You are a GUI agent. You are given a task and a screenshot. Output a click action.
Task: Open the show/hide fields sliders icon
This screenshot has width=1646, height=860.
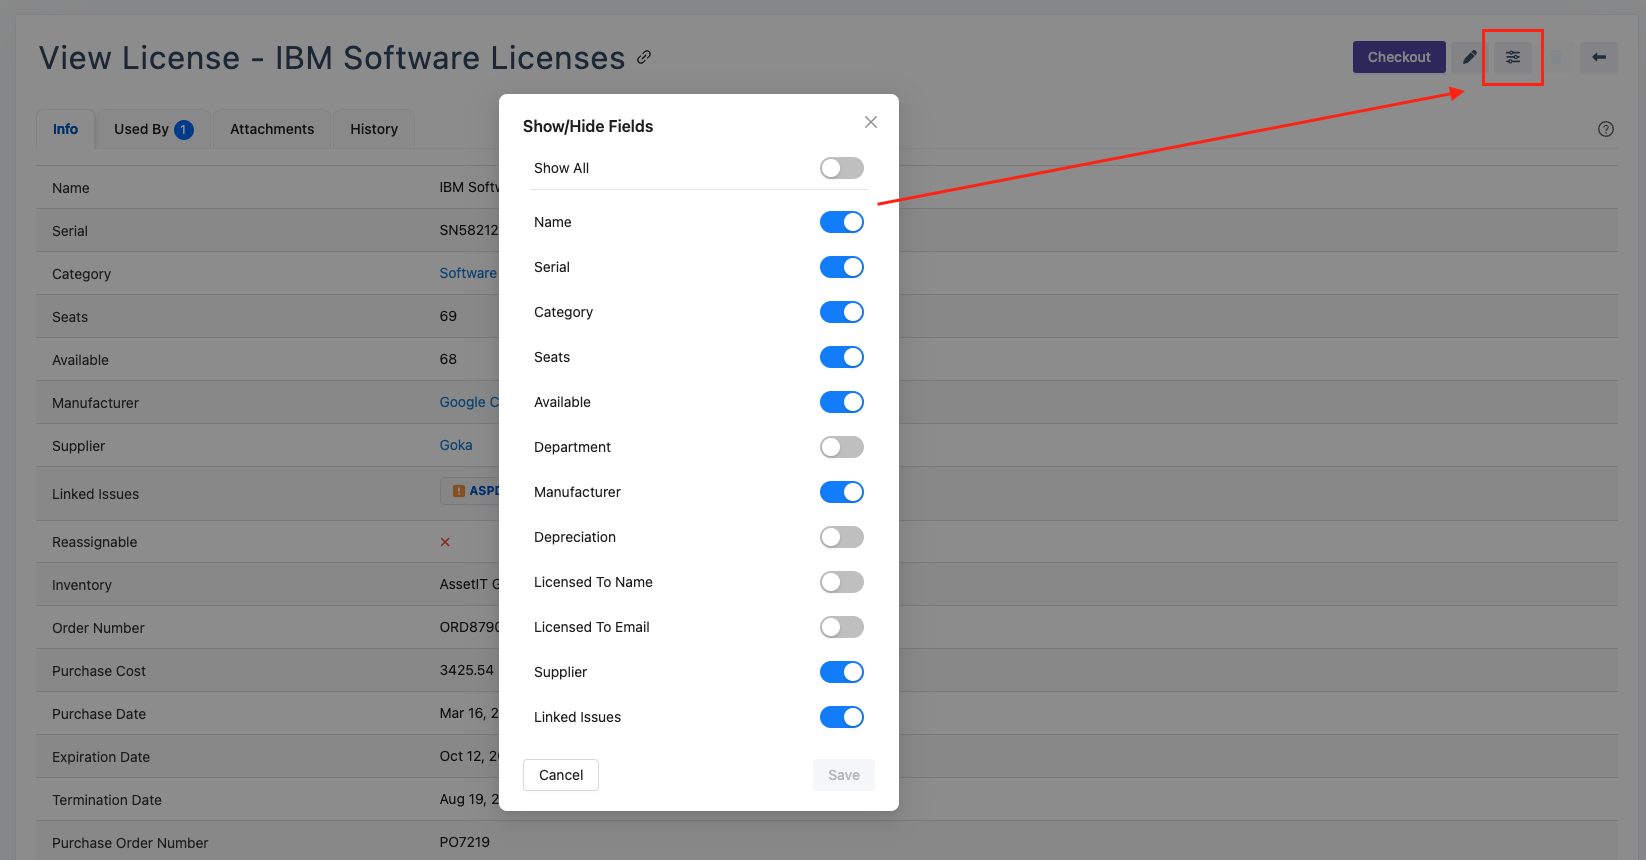coord(1512,57)
